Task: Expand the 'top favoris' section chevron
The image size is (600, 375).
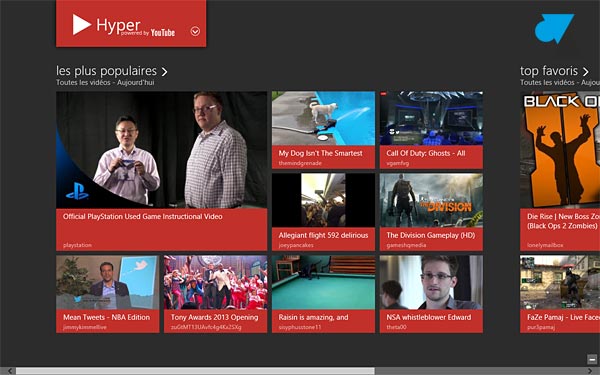Action: click(585, 72)
